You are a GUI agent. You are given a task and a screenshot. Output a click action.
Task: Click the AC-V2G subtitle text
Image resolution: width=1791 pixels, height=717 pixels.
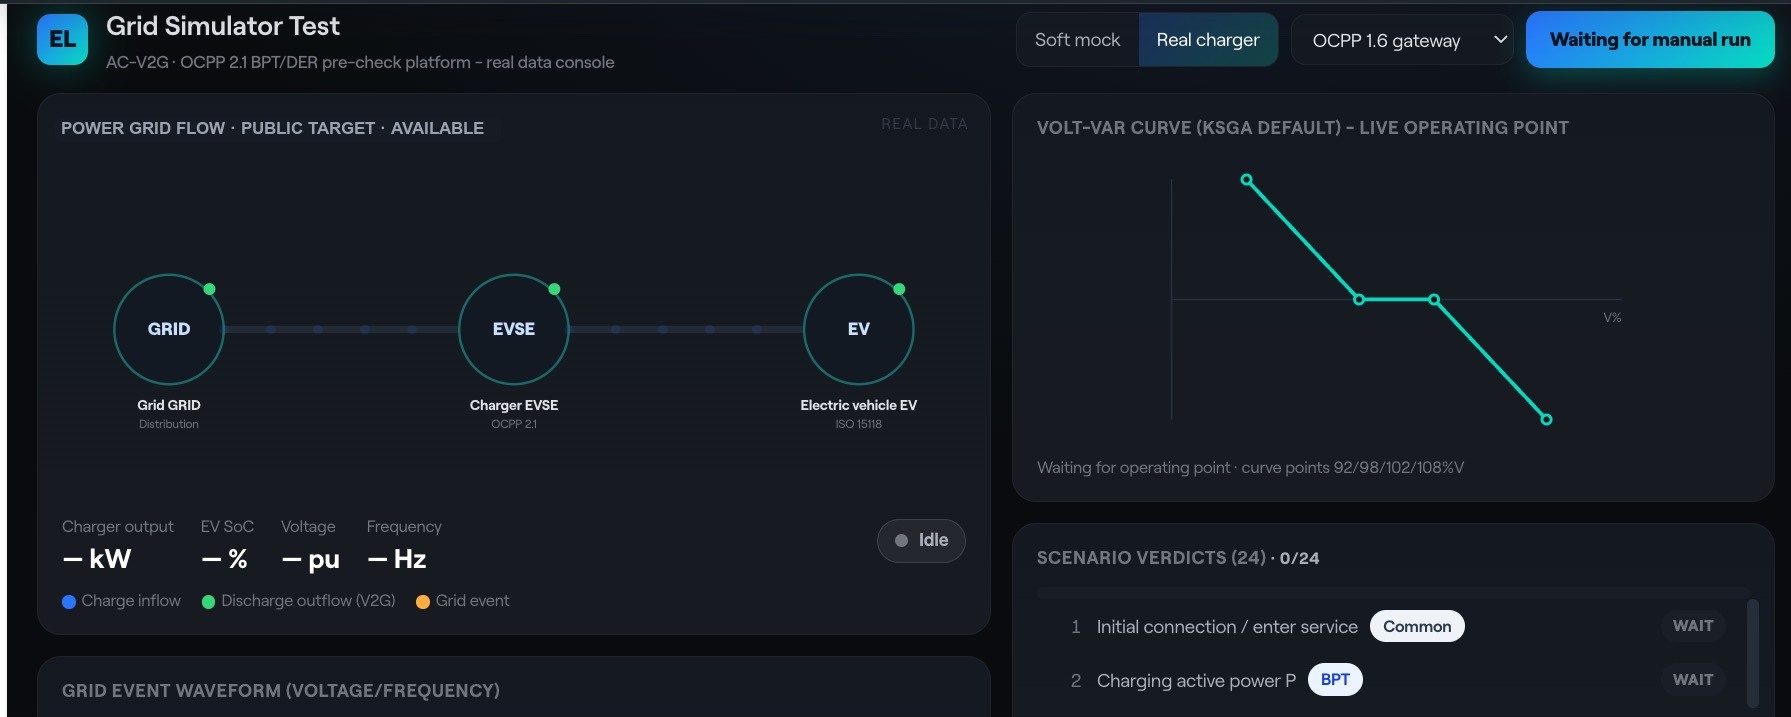coord(360,62)
